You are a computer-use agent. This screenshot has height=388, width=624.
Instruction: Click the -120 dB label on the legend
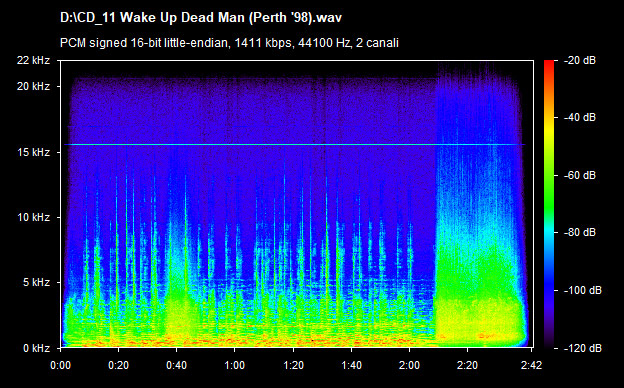point(583,348)
